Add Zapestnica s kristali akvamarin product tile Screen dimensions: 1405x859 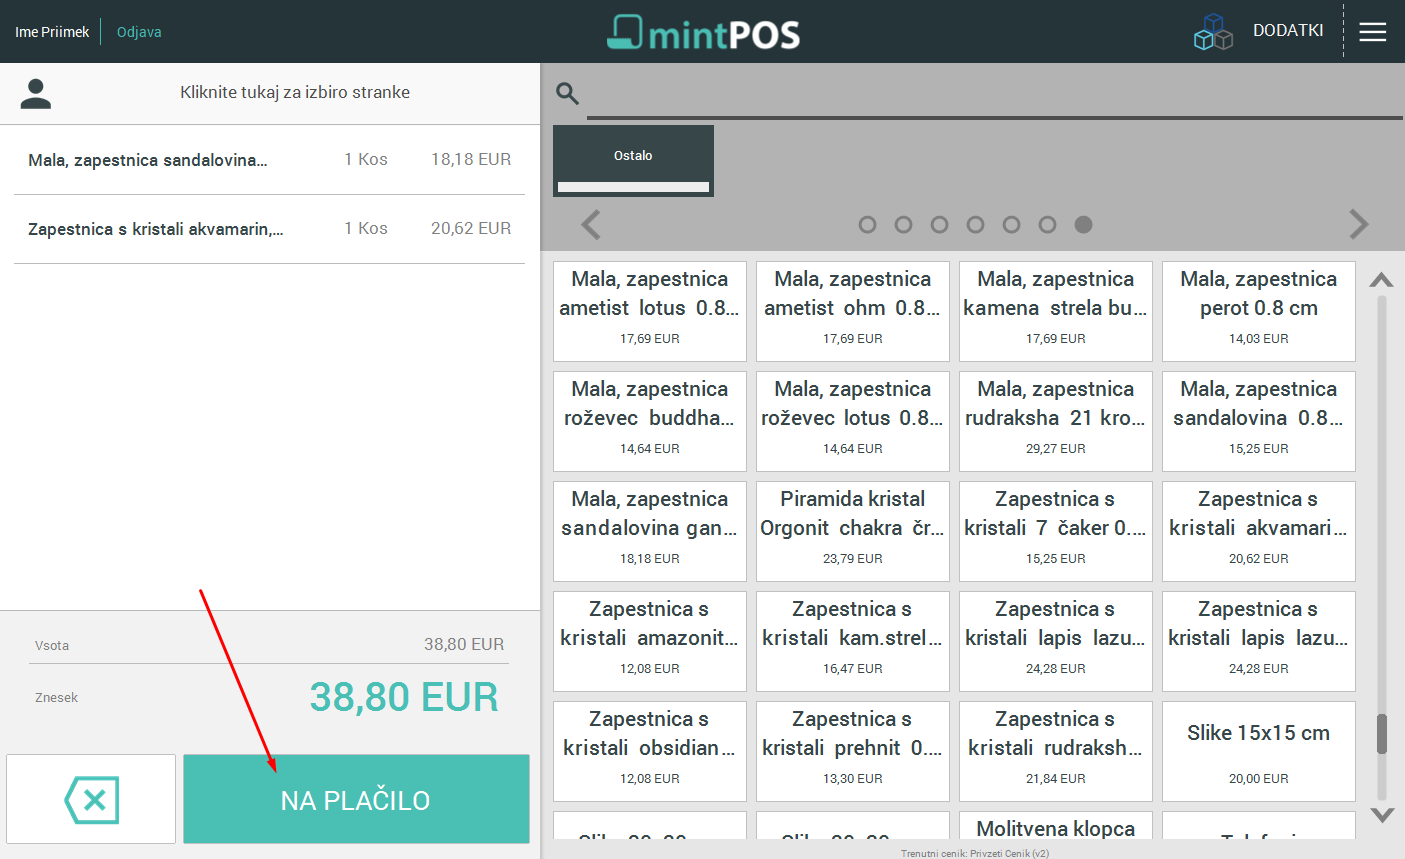click(1259, 531)
